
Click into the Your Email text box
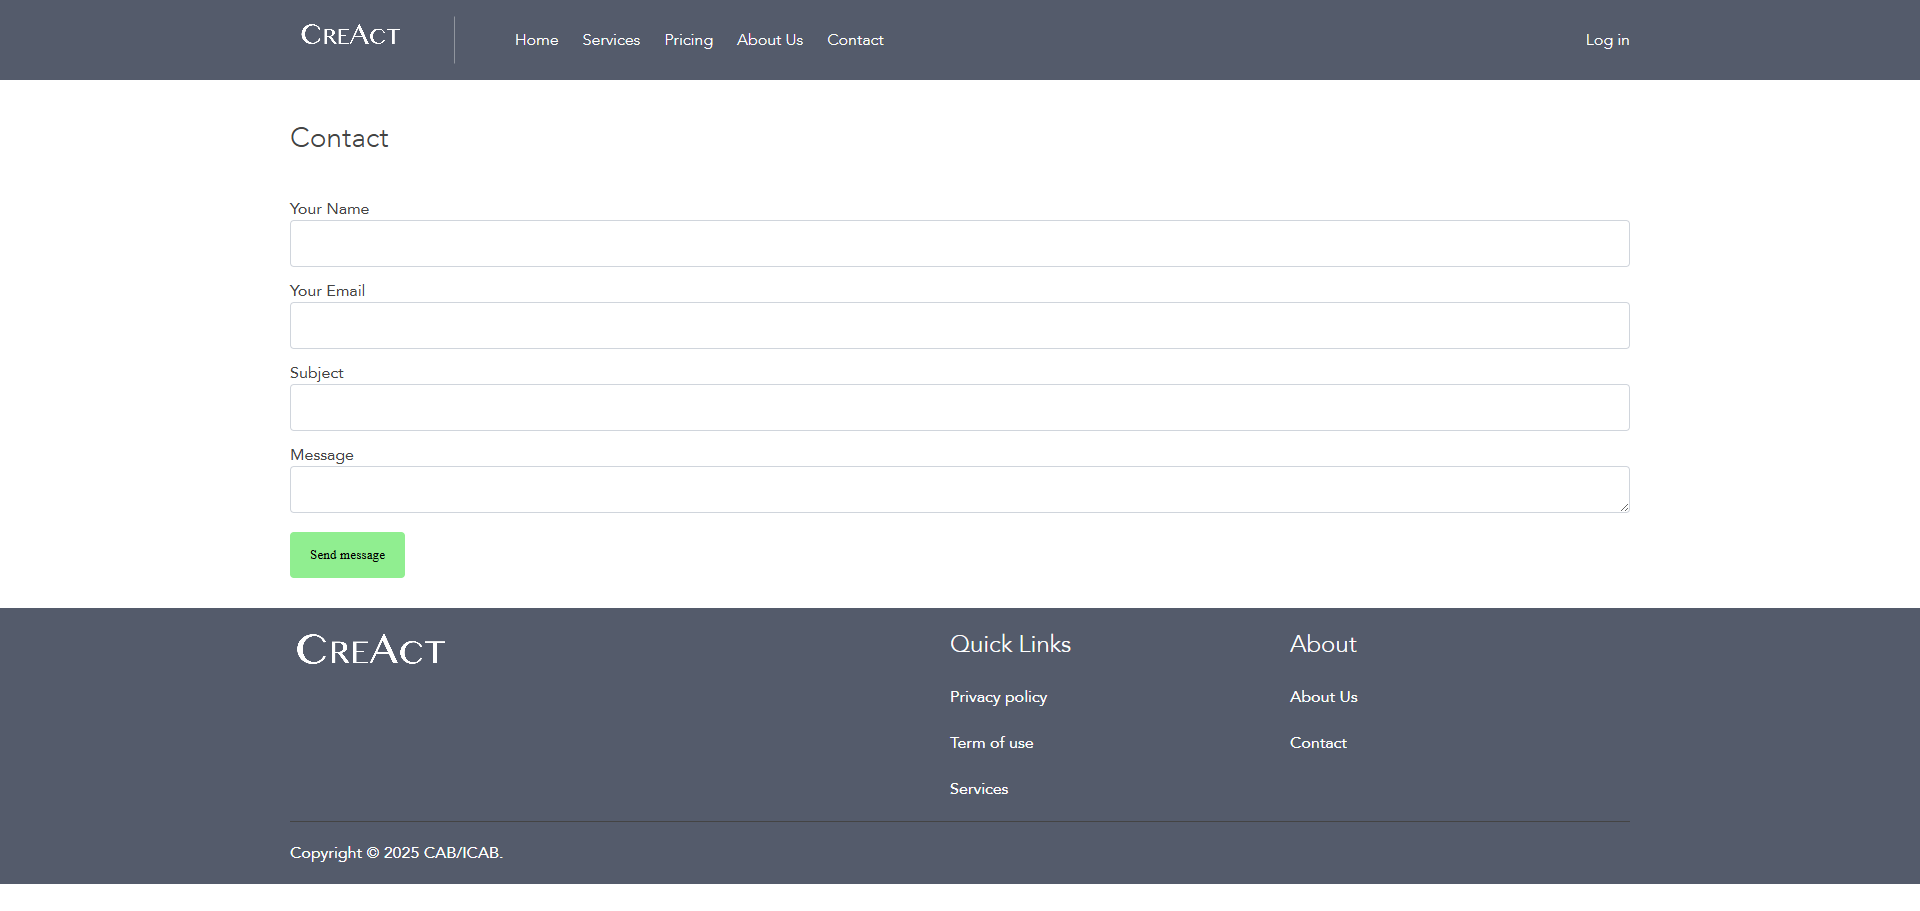pos(959,326)
